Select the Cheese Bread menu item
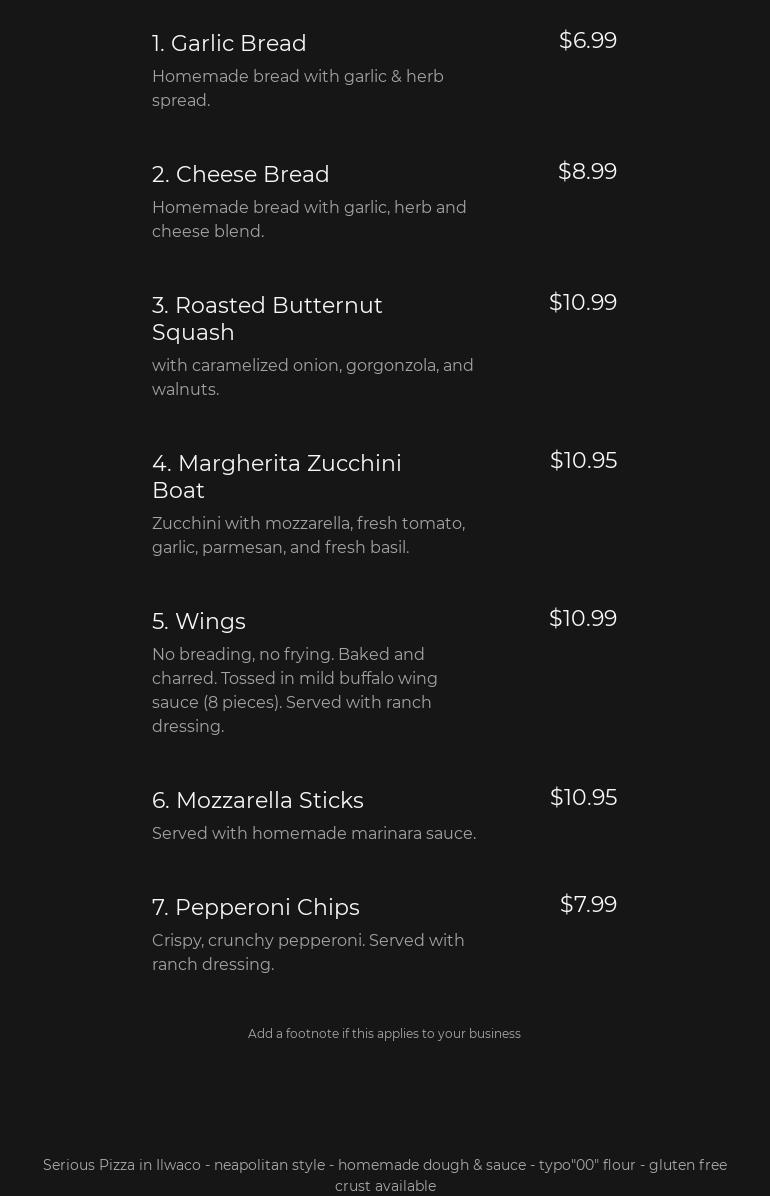This screenshot has height=1196, width=770. [240, 175]
